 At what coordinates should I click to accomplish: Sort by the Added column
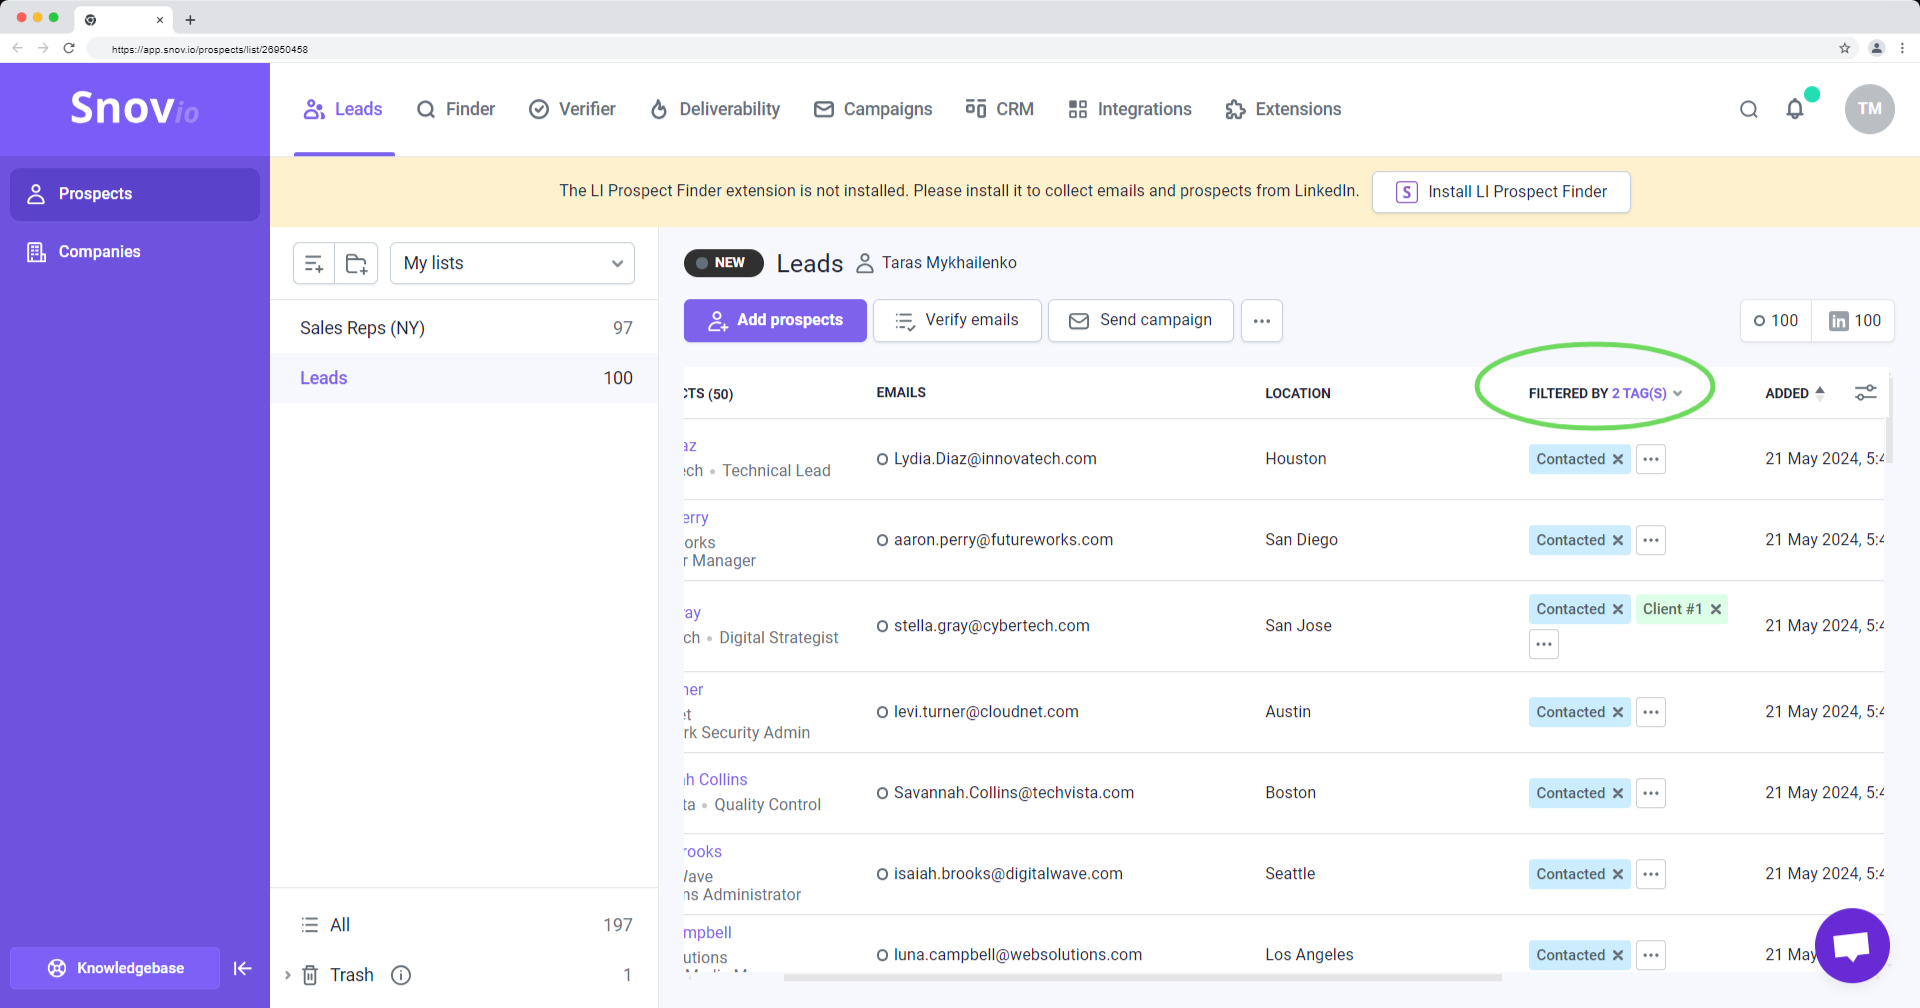1795,393
